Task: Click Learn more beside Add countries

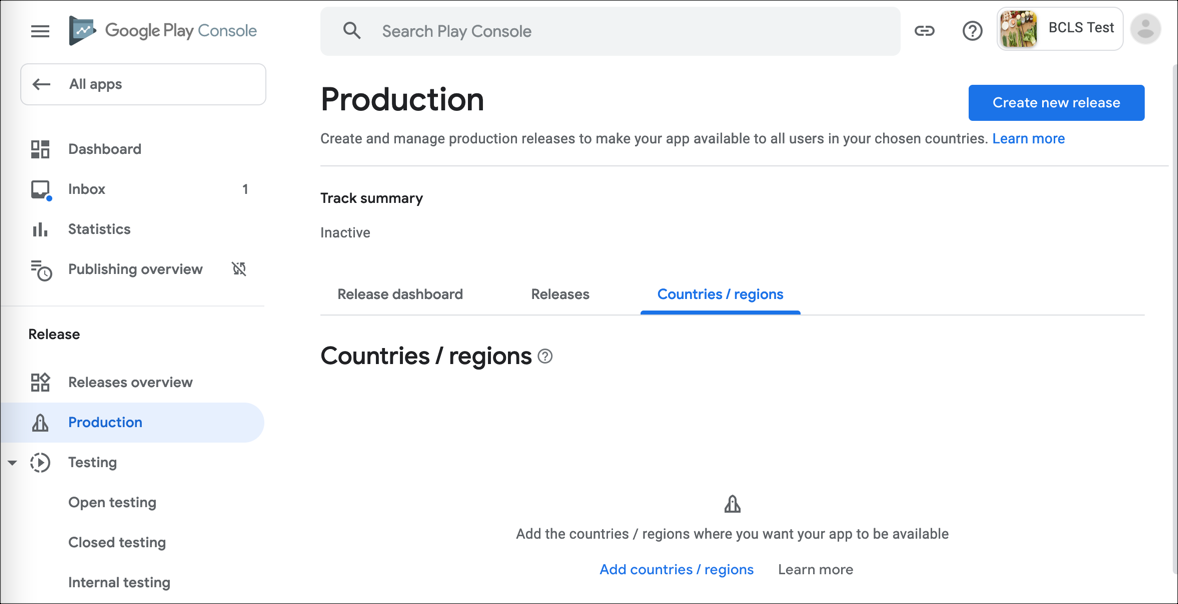Action: click(x=815, y=569)
